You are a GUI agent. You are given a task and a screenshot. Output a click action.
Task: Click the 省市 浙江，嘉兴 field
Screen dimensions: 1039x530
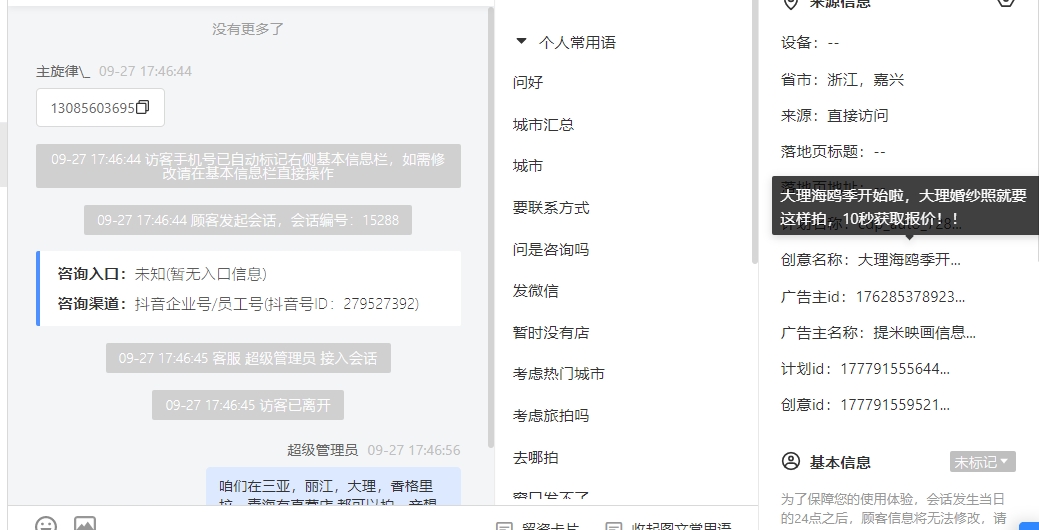(842, 80)
